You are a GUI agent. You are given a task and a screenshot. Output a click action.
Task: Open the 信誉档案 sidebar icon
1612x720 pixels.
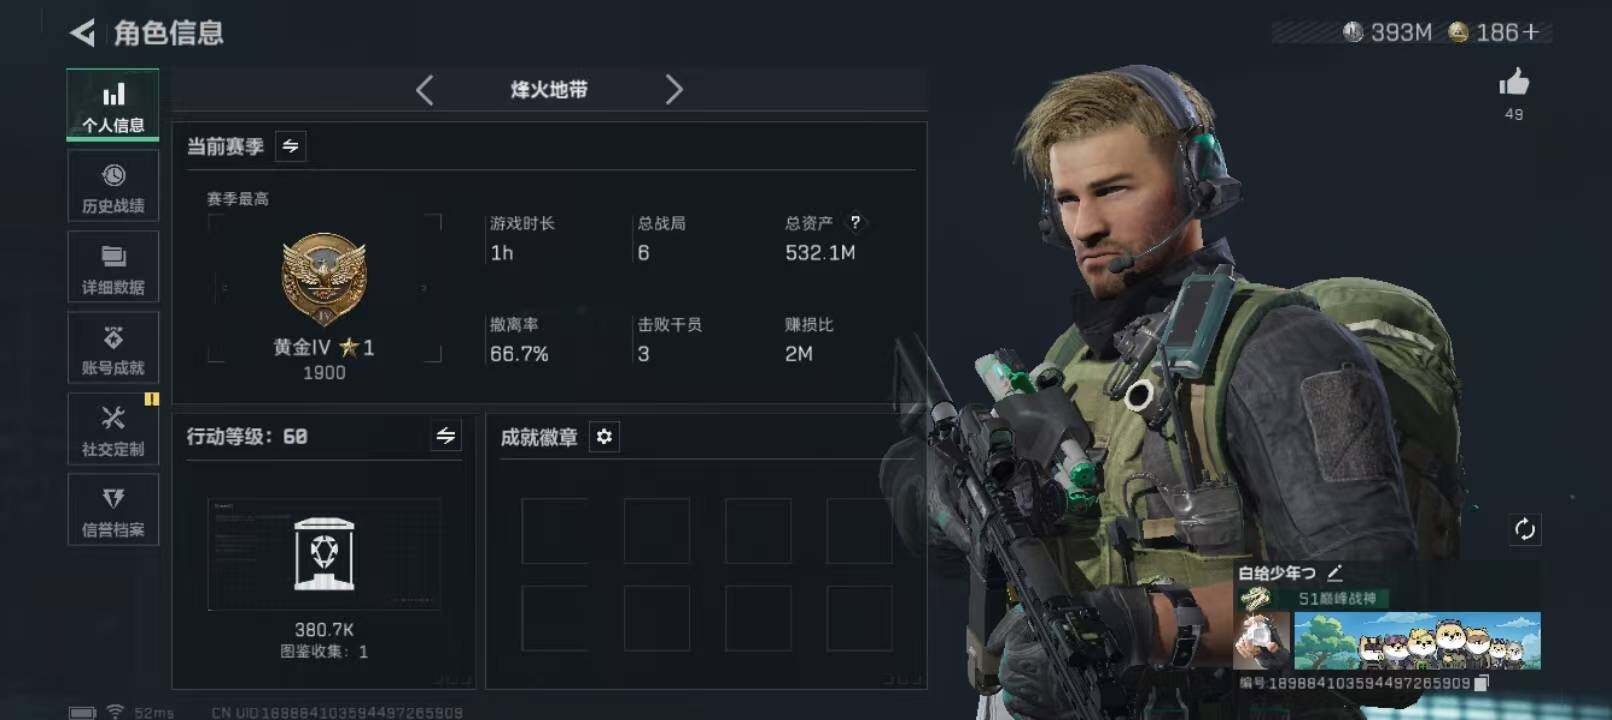point(113,510)
